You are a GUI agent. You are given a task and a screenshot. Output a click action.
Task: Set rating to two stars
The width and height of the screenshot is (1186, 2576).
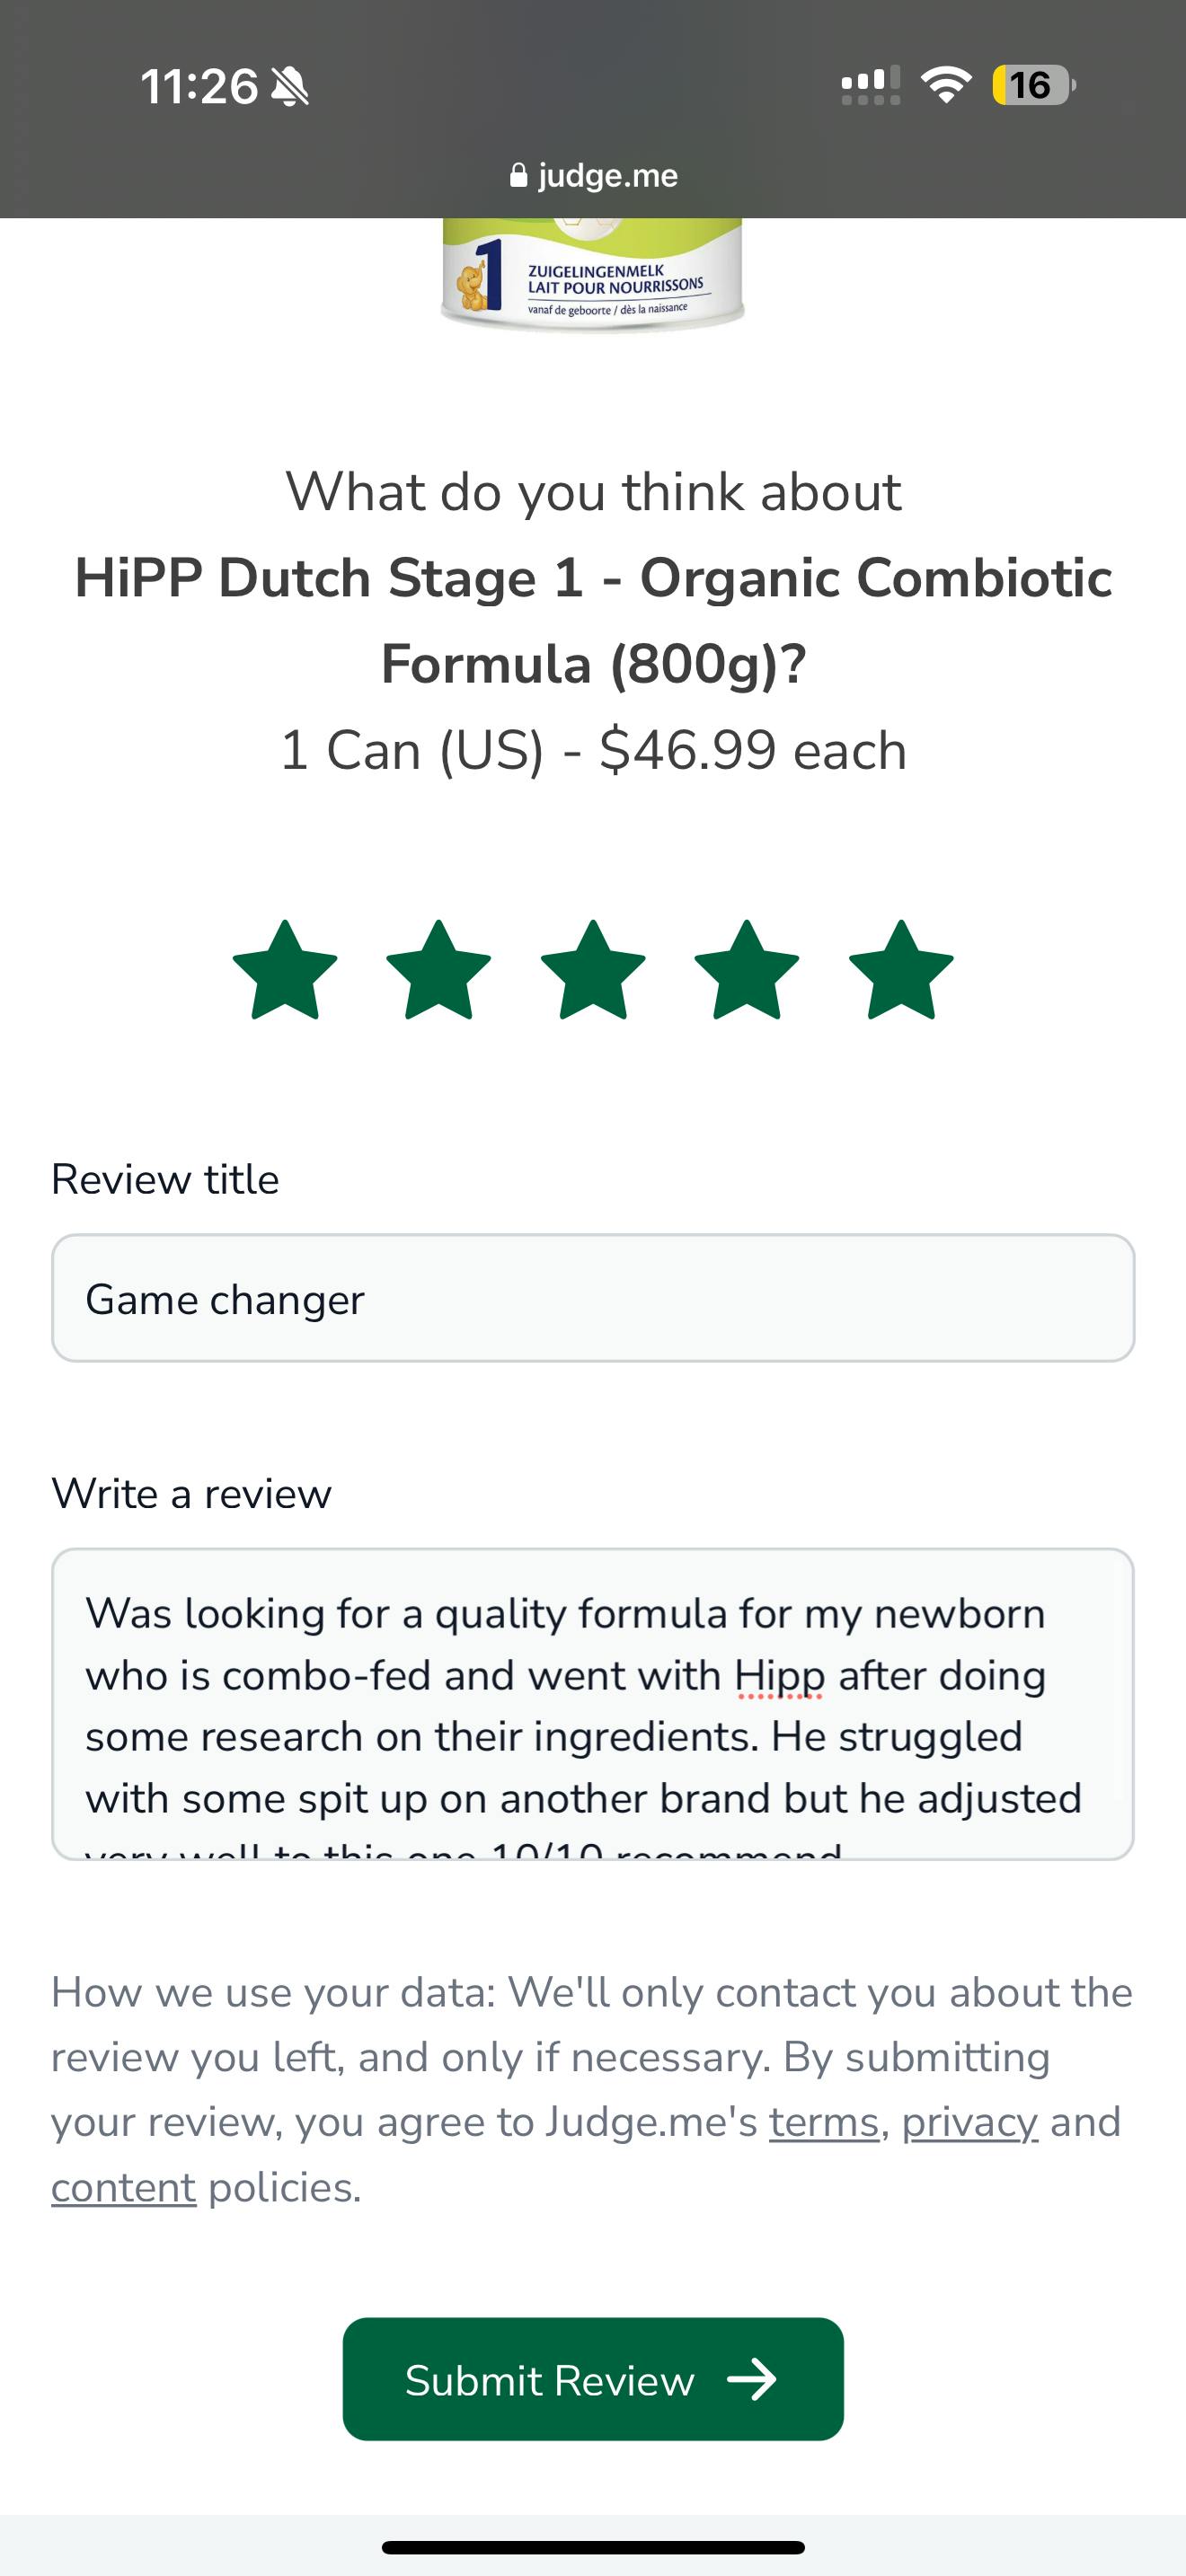coord(439,971)
